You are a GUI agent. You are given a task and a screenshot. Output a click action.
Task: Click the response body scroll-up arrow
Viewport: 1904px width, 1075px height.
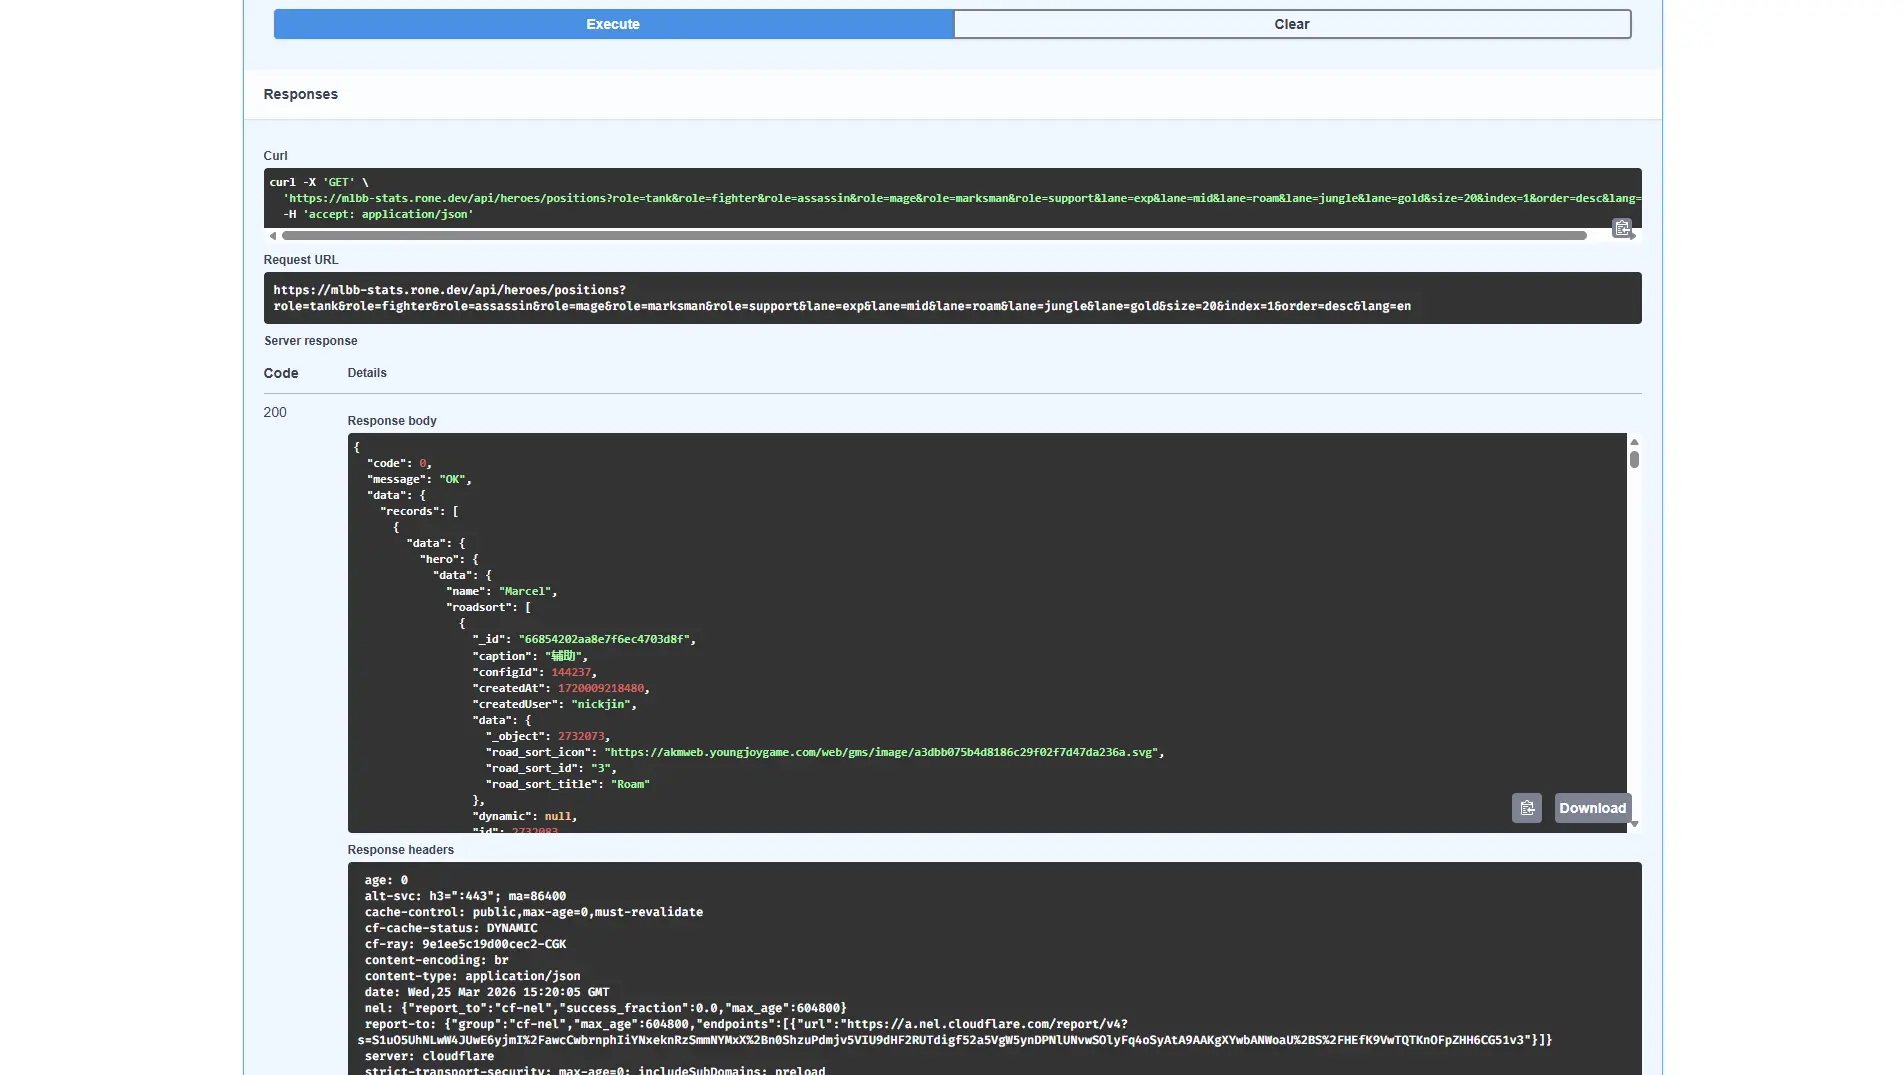click(1634, 441)
